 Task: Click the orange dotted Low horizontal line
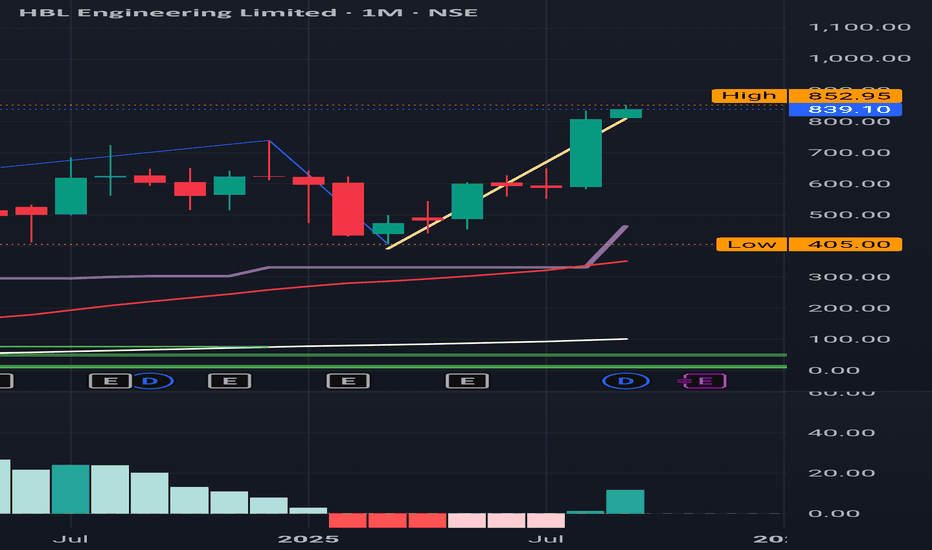pyautogui.click(x=357, y=244)
